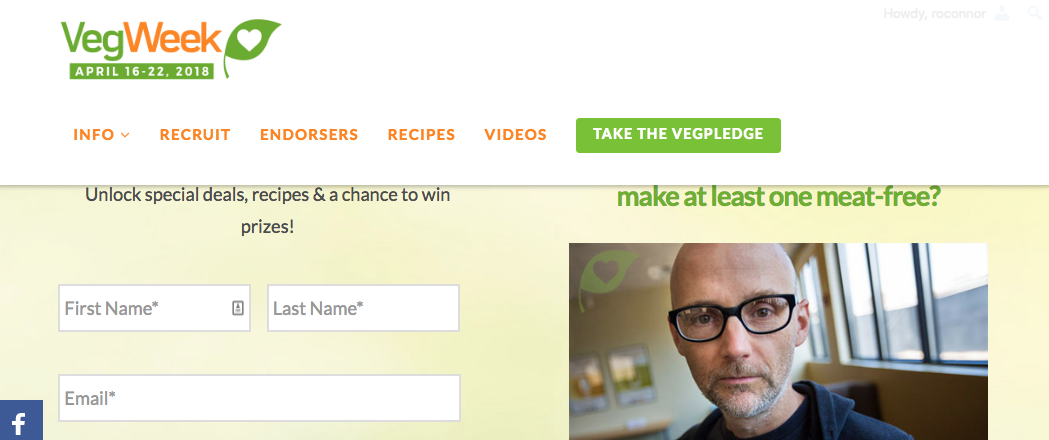Expand the INFO menu chevron
Viewport: 1049px width, 440px height.
click(x=125, y=135)
